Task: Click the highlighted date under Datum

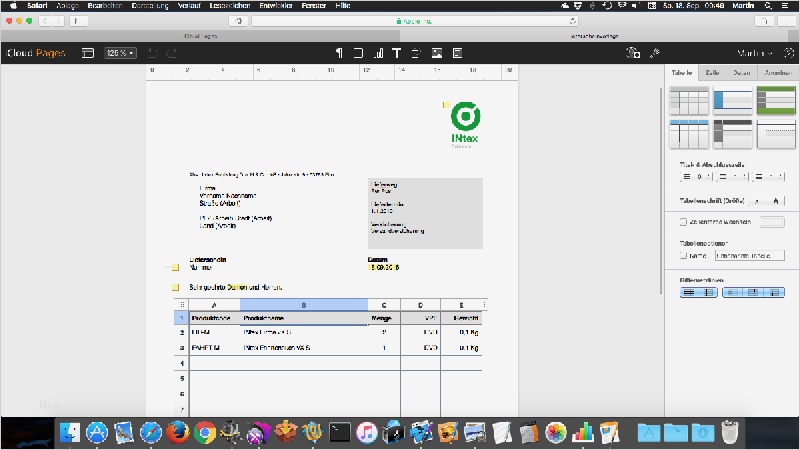Action: [x=384, y=267]
